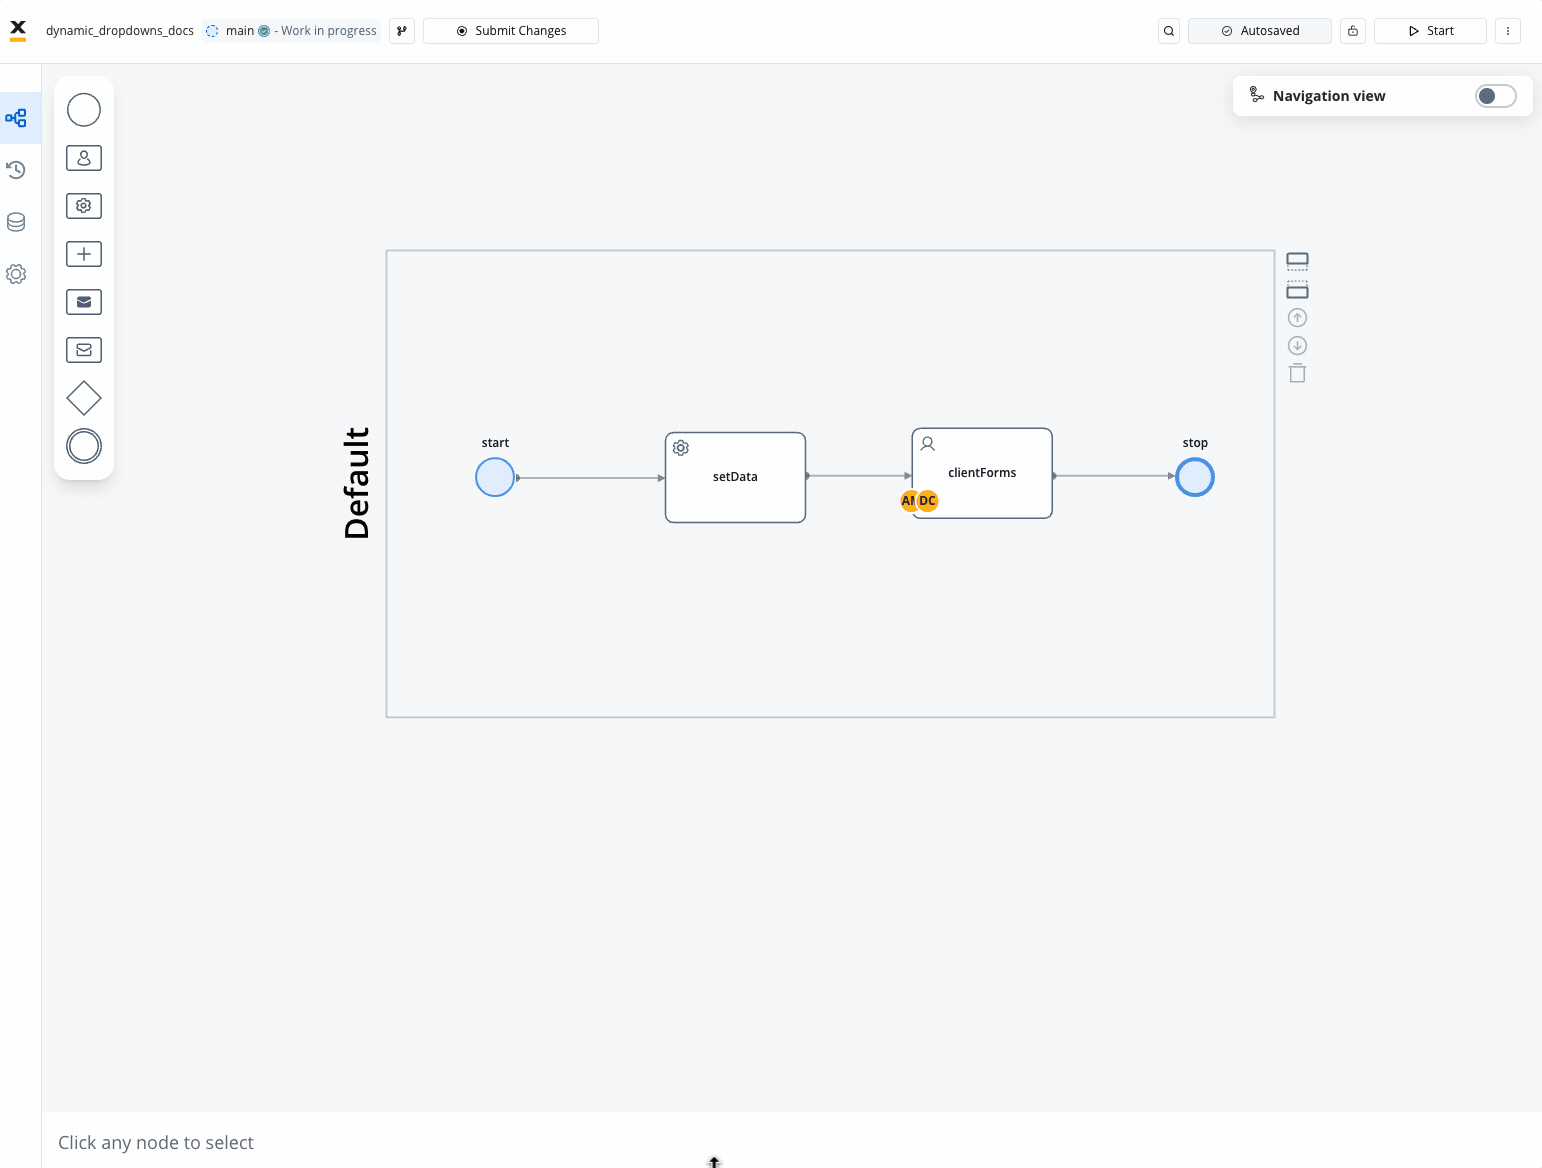The height and width of the screenshot is (1168, 1542).
Task: Select the start event circle in palette
Action: coord(84,110)
